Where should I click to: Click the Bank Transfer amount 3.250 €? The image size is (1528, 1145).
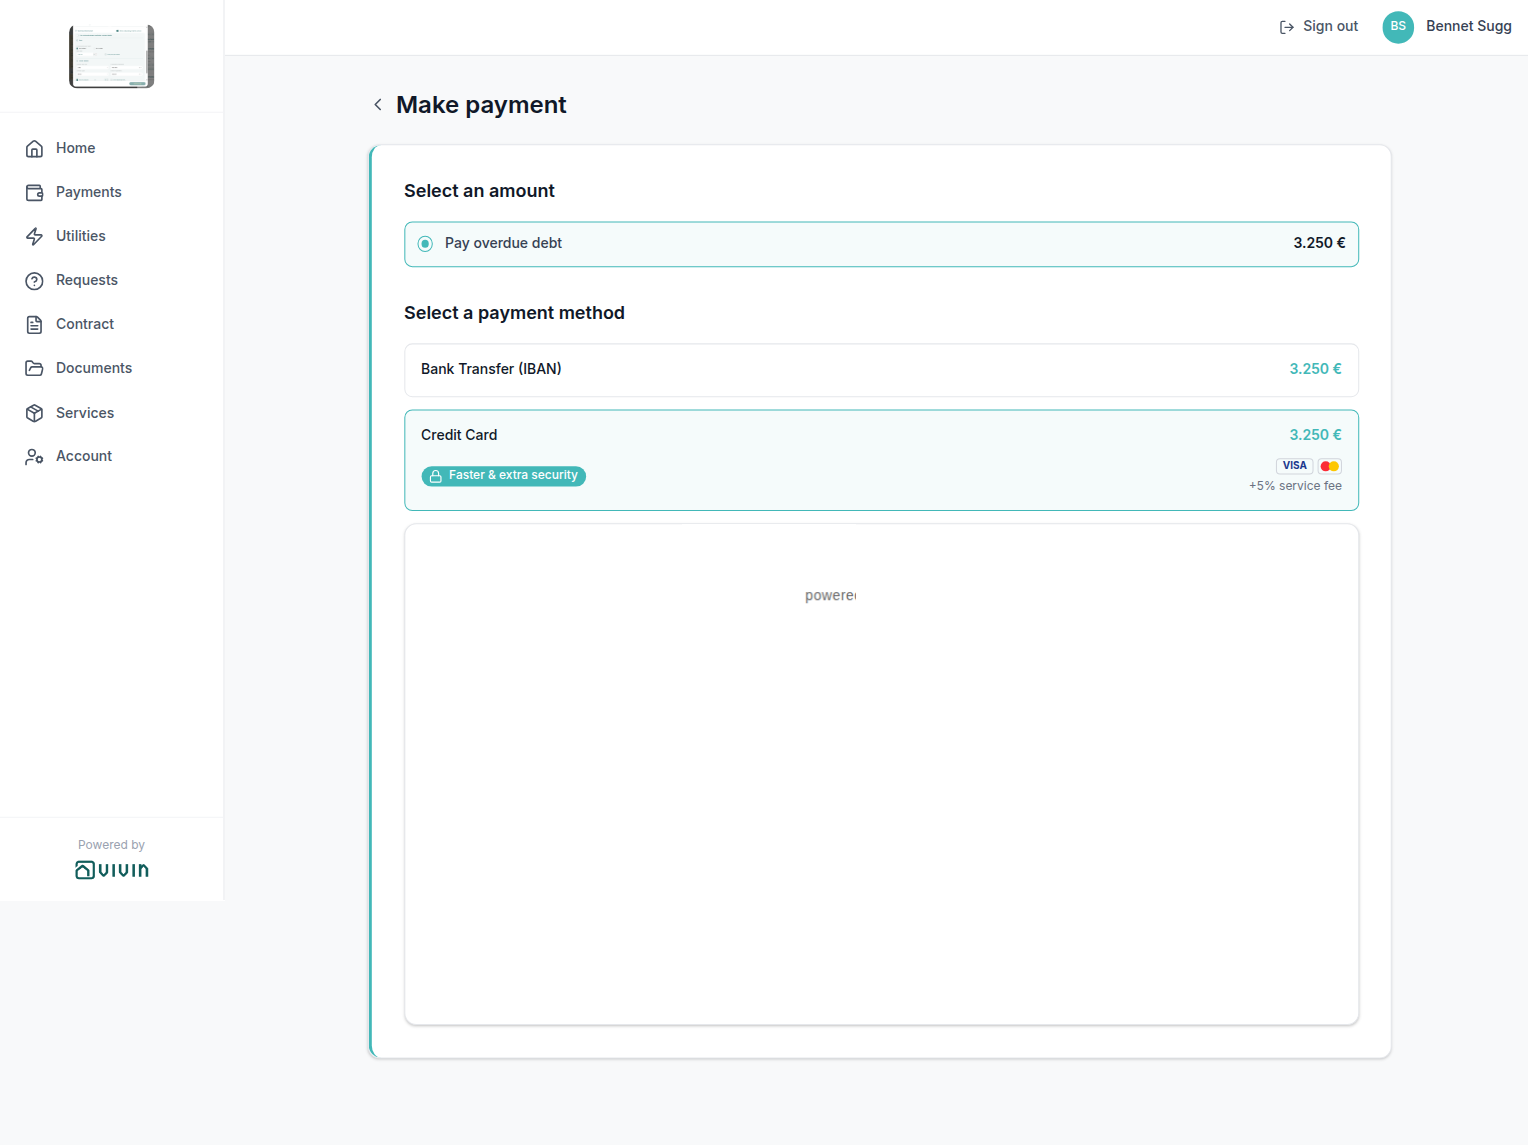tap(1315, 369)
